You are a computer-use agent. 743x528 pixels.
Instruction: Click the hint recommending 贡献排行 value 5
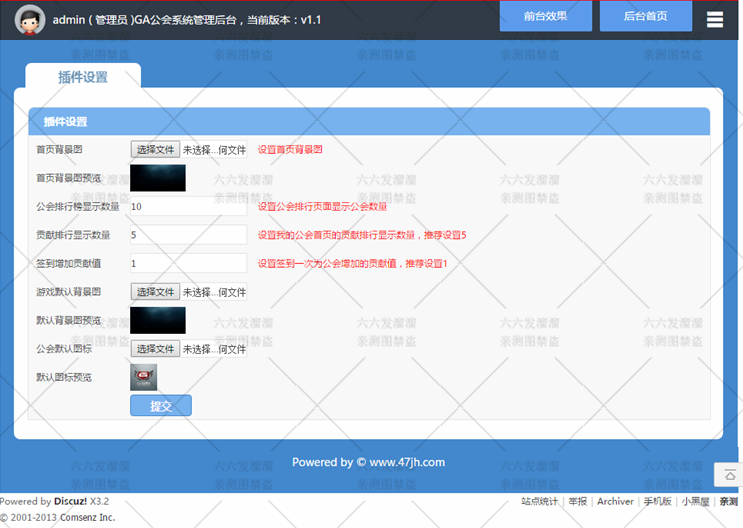(362, 235)
